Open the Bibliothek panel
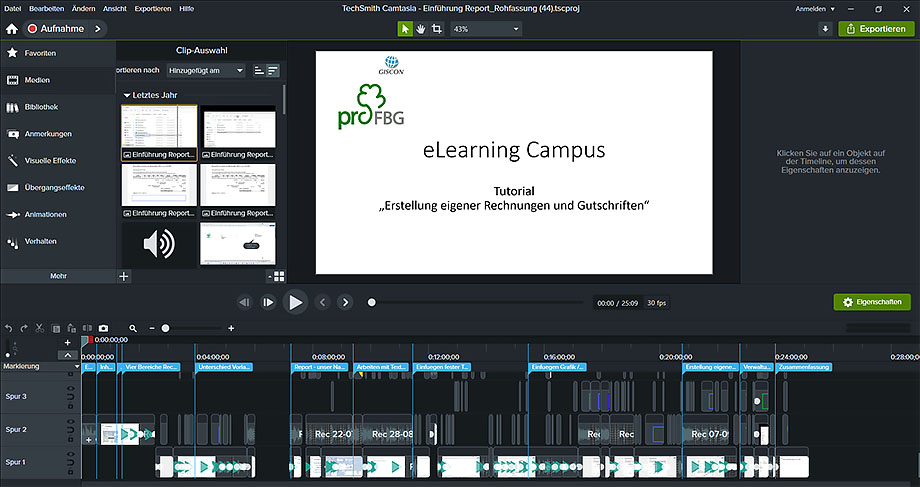 (x=58, y=107)
